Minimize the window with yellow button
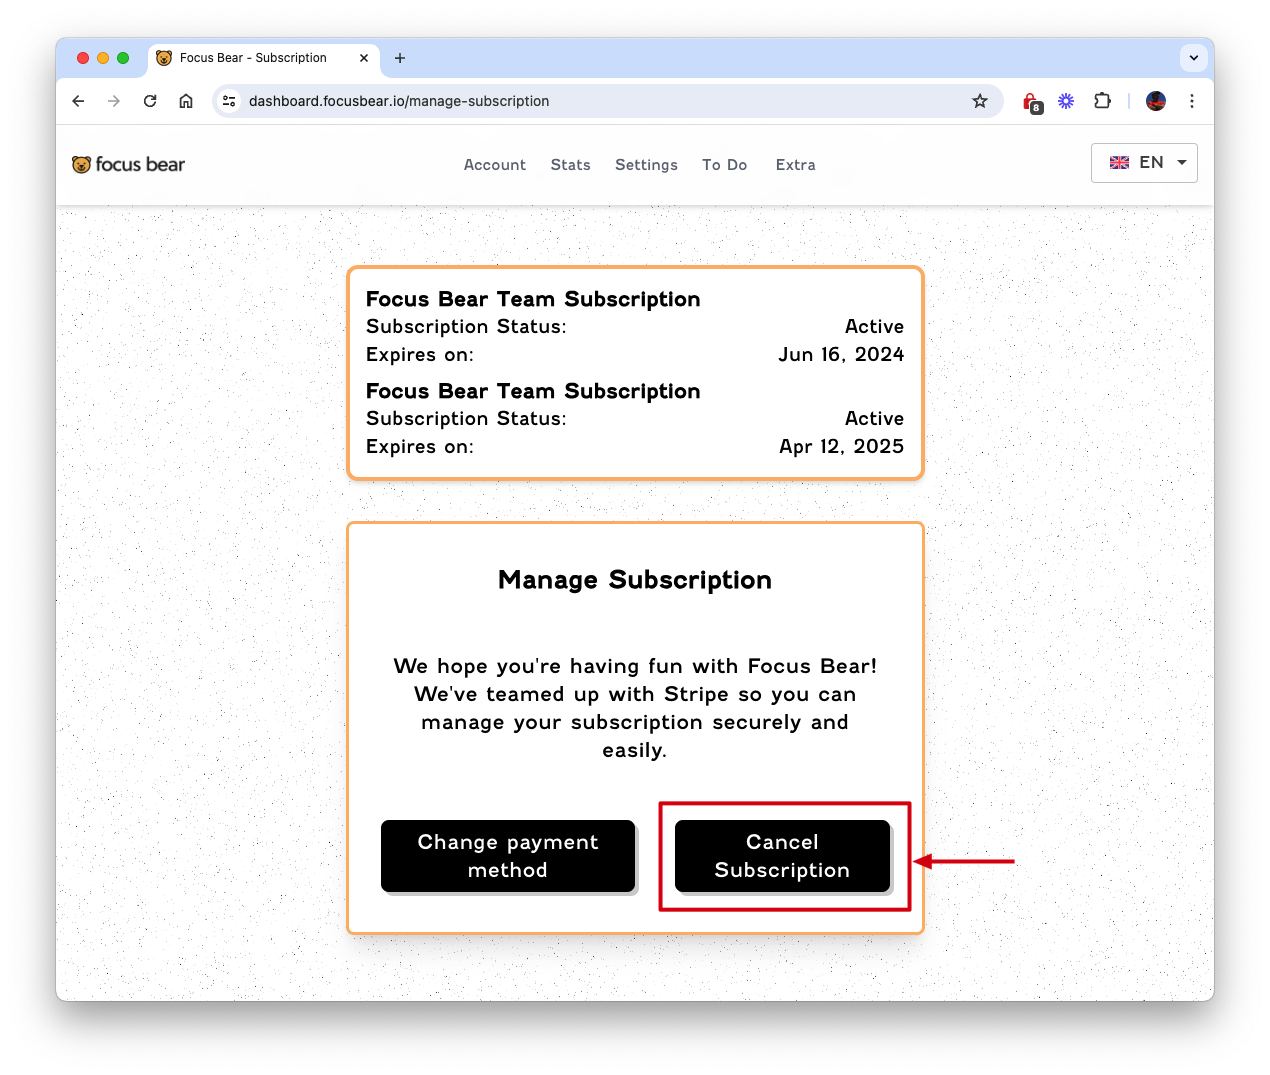 (103, 58)
